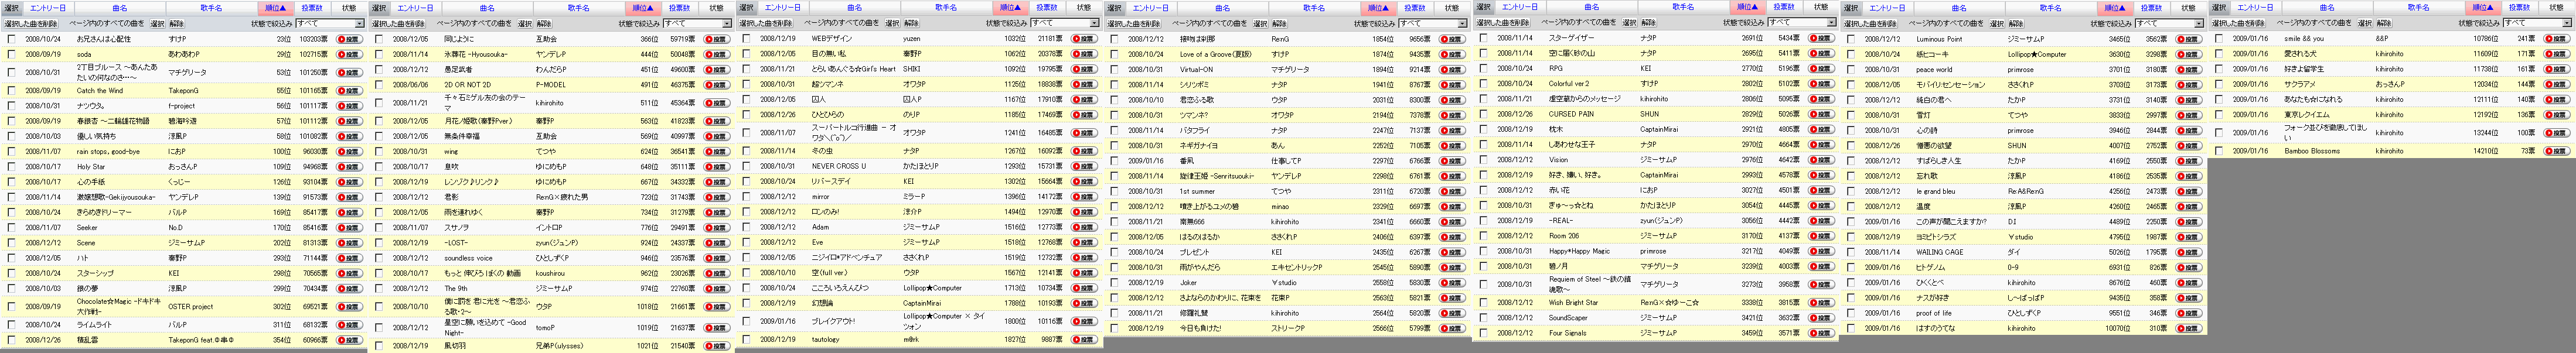This screenshot has width=2576, height=353.
Task: Vote for 'Virtual-ON' by マチゲリータ
Action: tap(1452, 70)
